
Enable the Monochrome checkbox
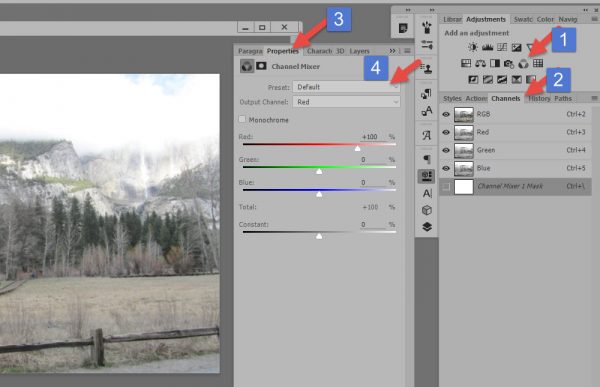click(x=242, y=119)
